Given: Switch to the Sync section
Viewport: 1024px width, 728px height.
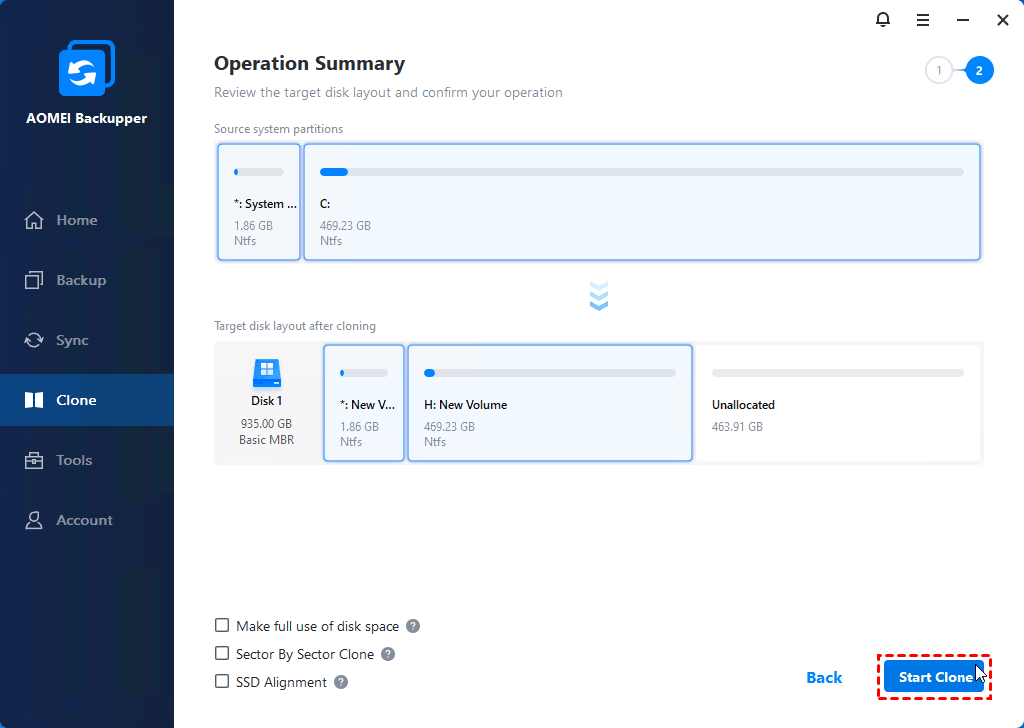Looking at the screenshot, I should [72, 340].
